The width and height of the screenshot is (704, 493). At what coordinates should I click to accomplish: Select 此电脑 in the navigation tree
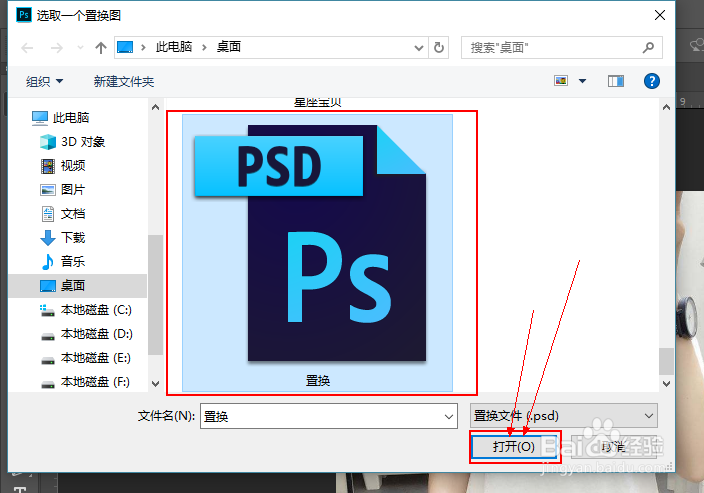[61, 118]
